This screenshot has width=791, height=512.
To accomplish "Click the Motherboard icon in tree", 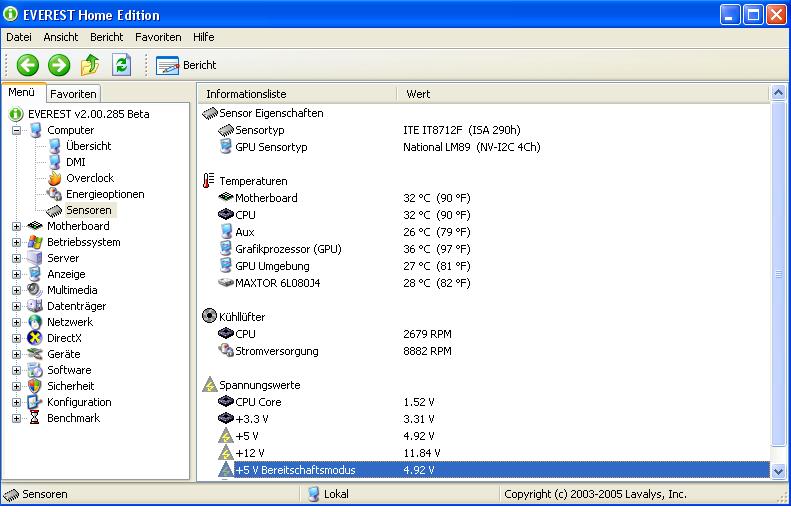I will 35,226.
